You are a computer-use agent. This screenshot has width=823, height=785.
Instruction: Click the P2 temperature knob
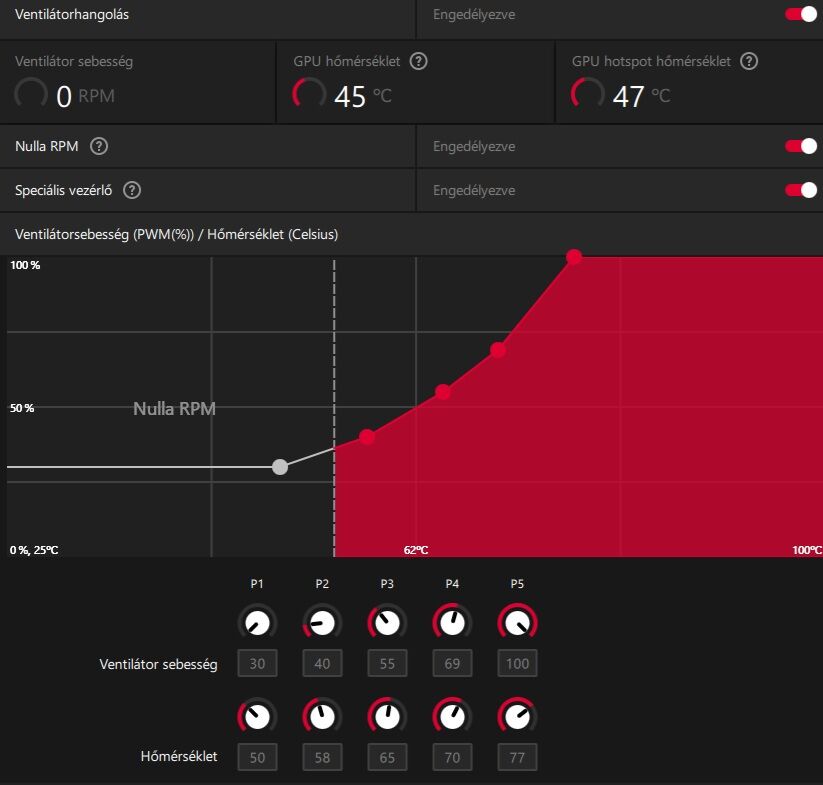pos(322,716)
